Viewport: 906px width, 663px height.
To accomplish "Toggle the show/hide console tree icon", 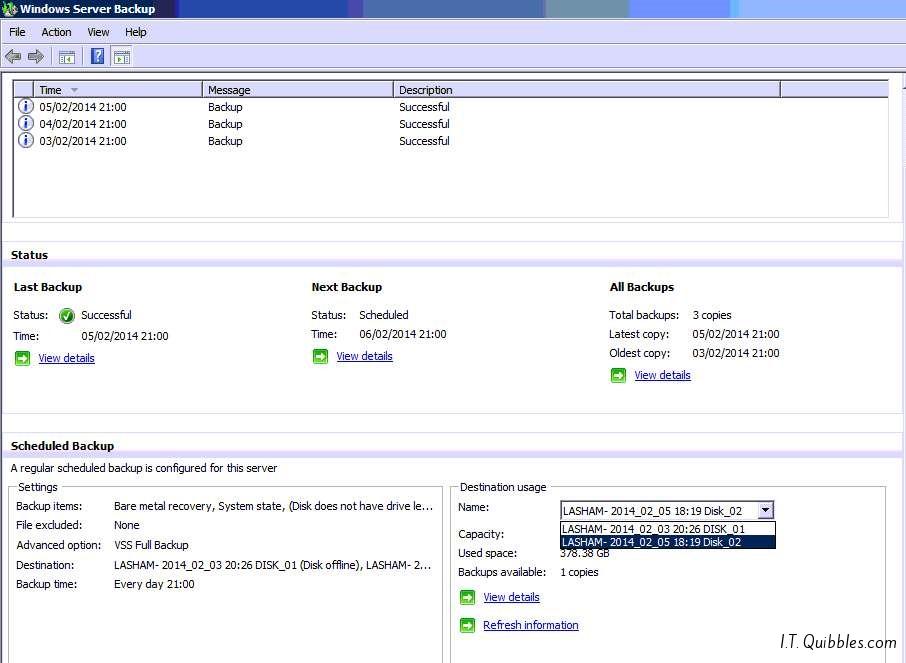I will pos(66,57).
